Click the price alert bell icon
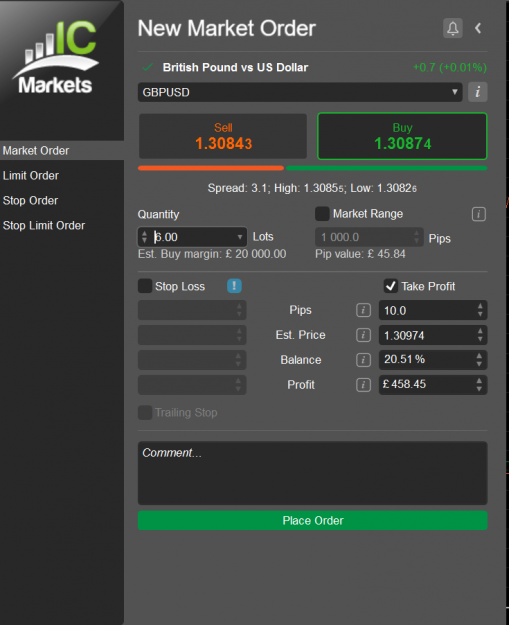 coord(452,28)
